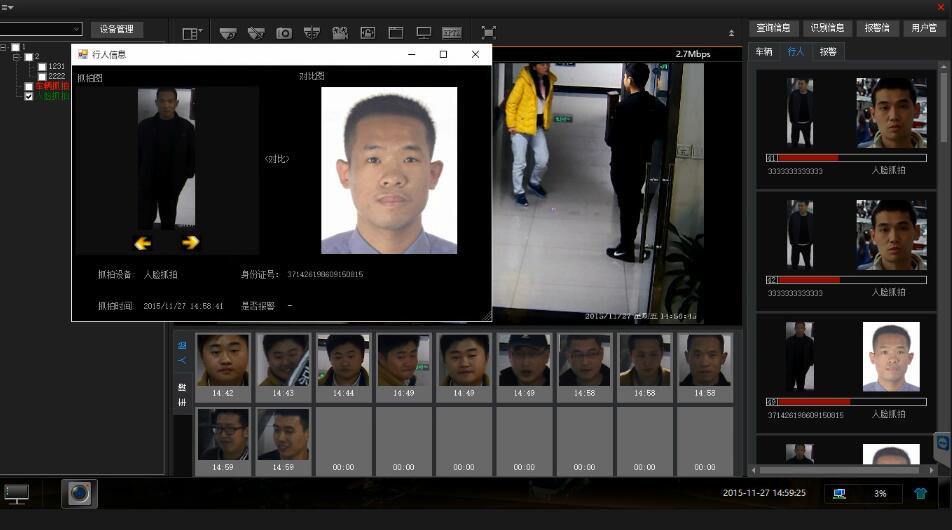Click the shirt skin icon at bottom right
The width and height of the screenshot is (952, 530).
(920, 493)
